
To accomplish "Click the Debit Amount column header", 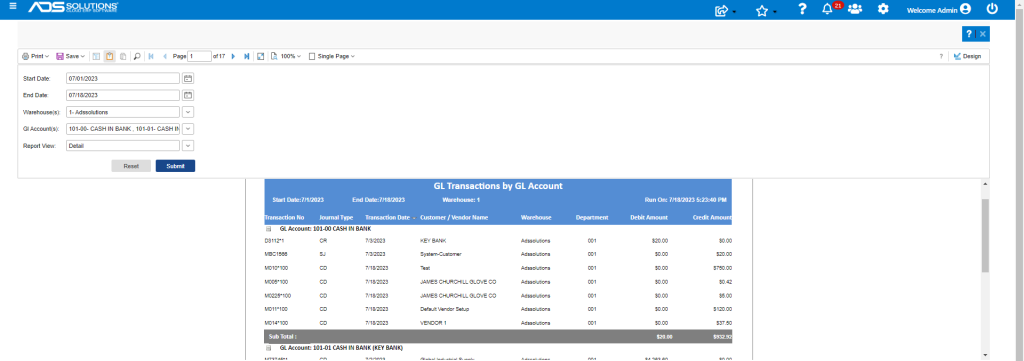I will point(649,217).
